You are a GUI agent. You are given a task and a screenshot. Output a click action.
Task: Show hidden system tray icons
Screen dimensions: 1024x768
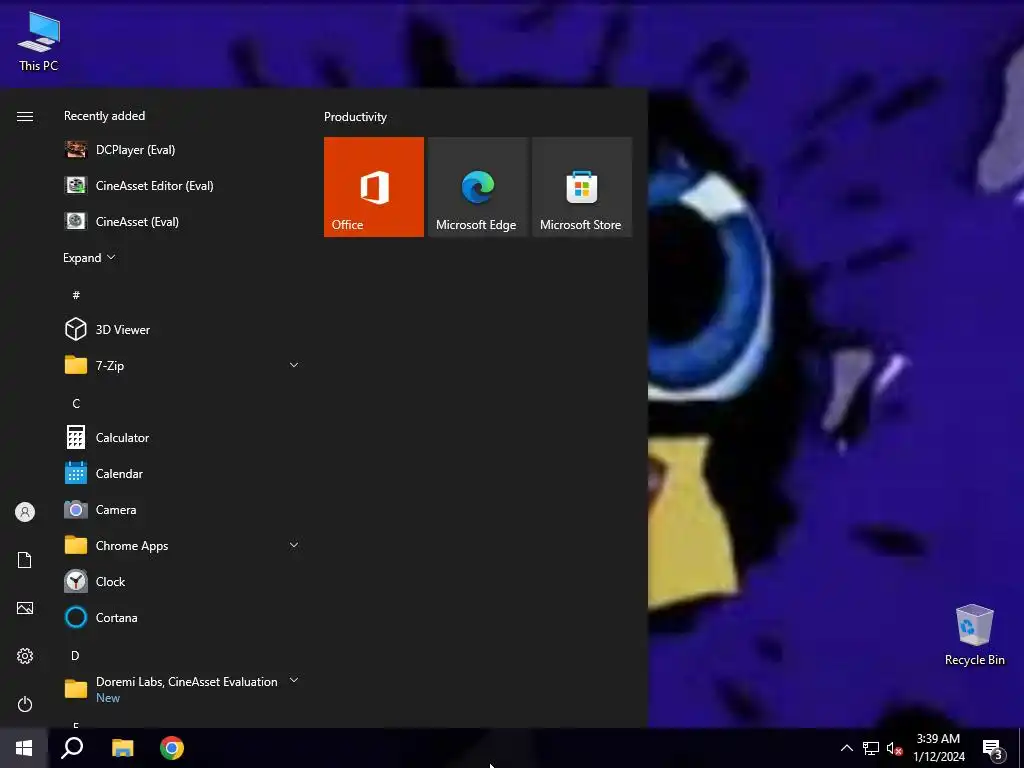coord(846,748)
